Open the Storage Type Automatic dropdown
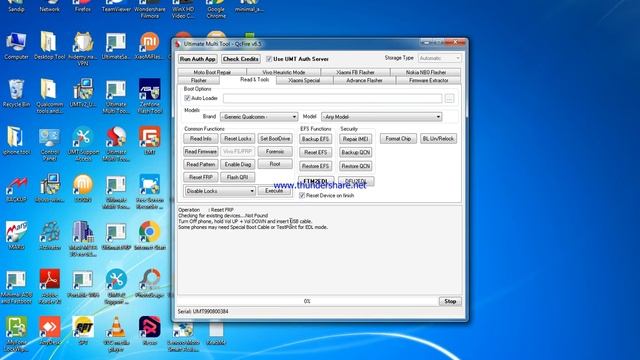This screenshot has height=360, width=640. tap(439, 58)
